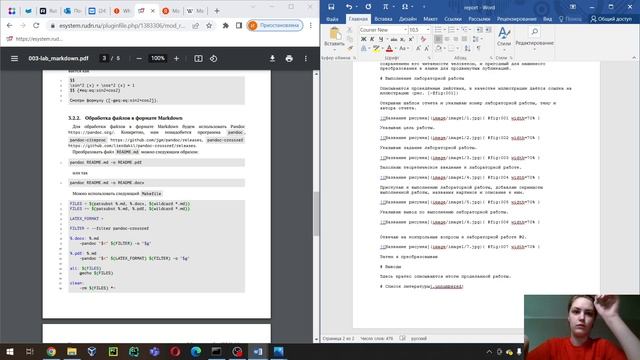
Task: Show paragraph marks in Word
Action: (478, 48)
